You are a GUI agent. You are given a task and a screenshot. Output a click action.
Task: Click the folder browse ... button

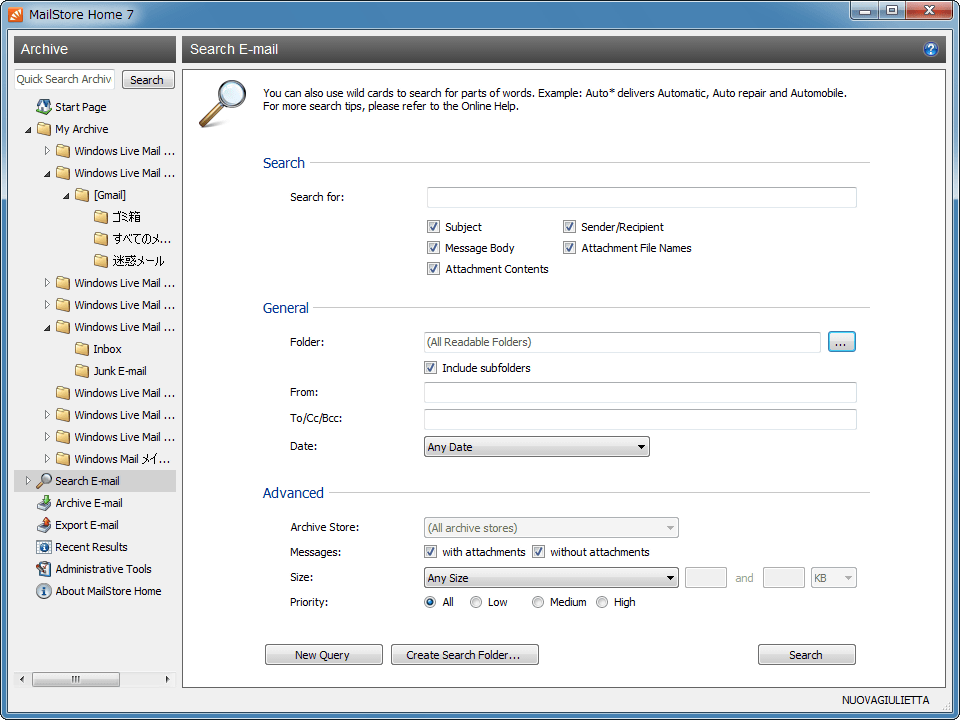pos(842,342)
